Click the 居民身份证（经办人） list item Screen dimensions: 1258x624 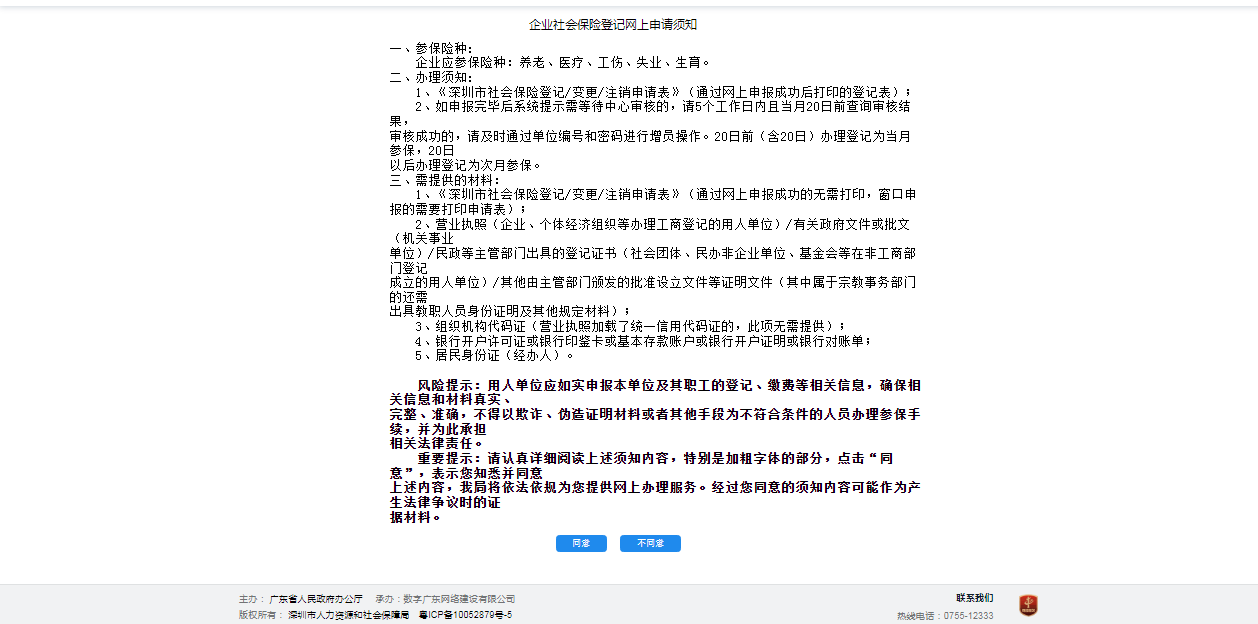pos(495,355)
